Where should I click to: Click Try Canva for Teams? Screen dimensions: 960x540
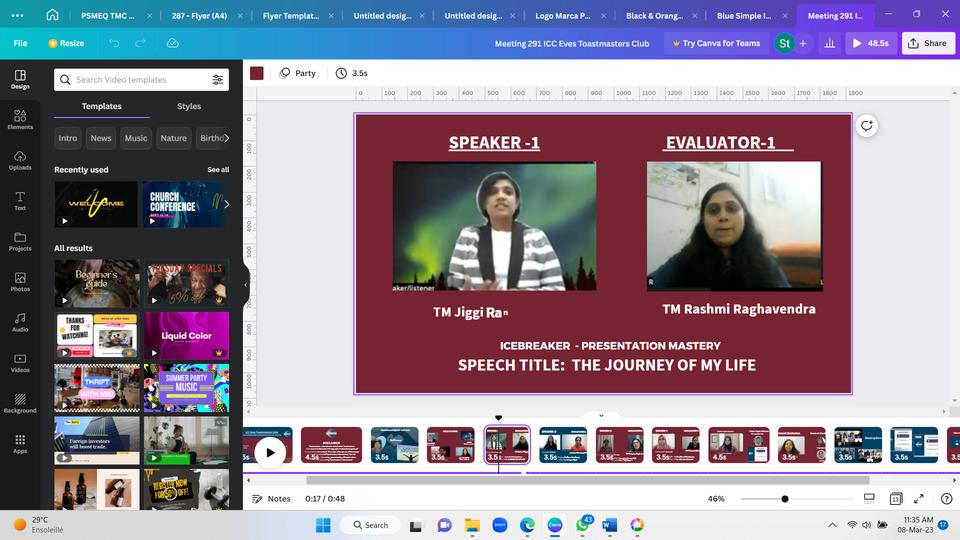click(716, 43)
